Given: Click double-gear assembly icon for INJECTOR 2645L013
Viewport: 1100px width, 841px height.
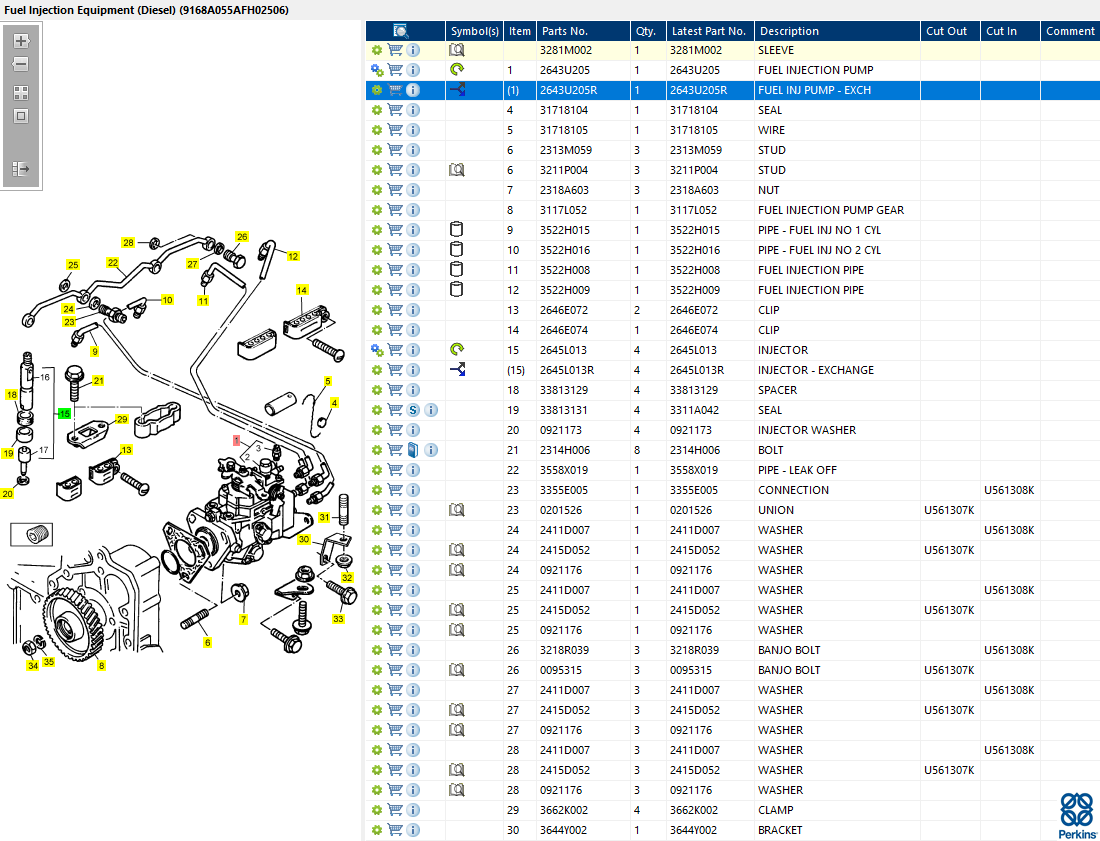Looking at the screenshot, I should tap(377, 350).
